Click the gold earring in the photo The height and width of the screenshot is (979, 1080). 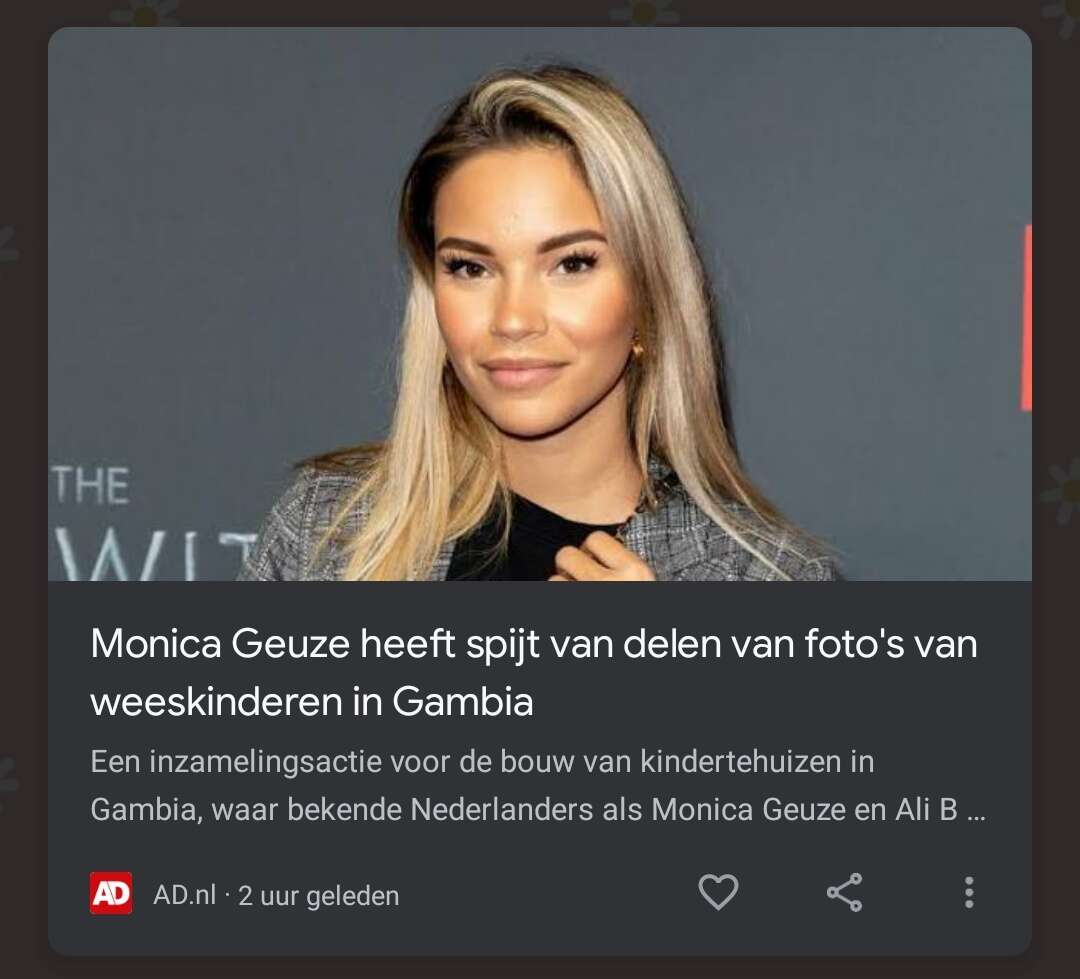[x=637, y=347]
